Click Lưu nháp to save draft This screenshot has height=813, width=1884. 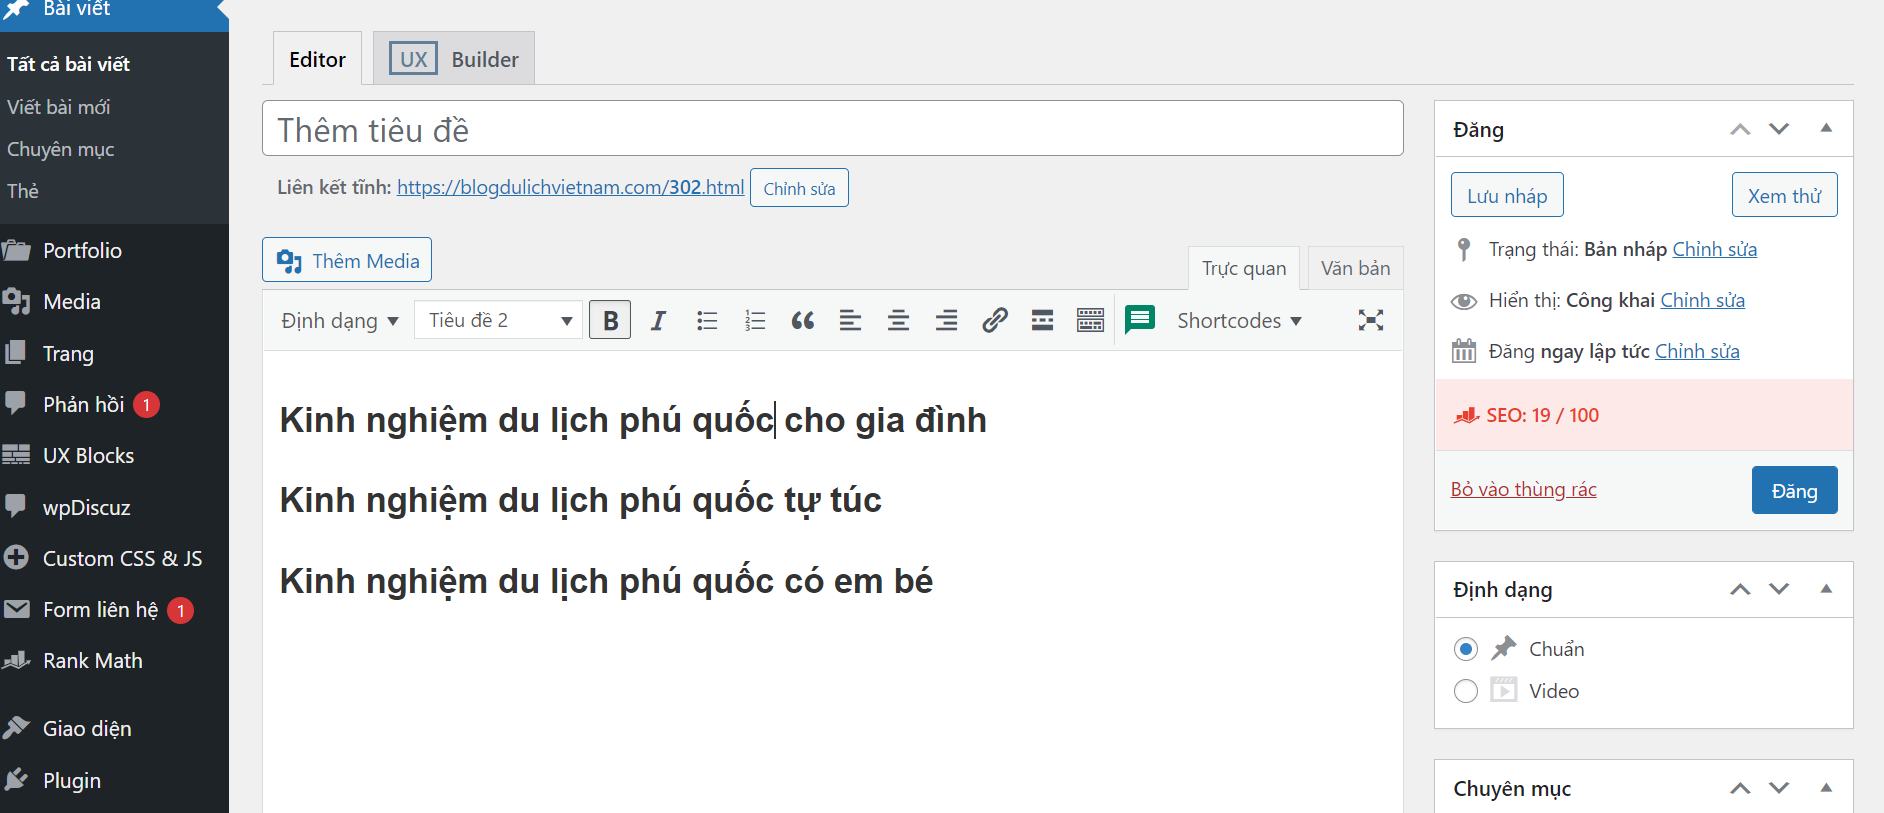1507,195
